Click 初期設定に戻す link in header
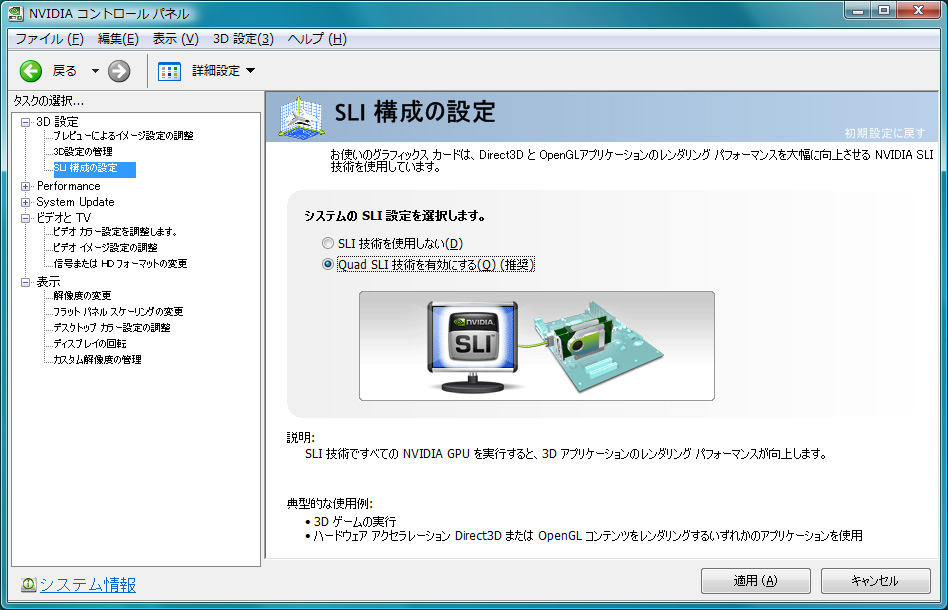The height and width of the screenshot is (610, 948). [x=885, y=133]
